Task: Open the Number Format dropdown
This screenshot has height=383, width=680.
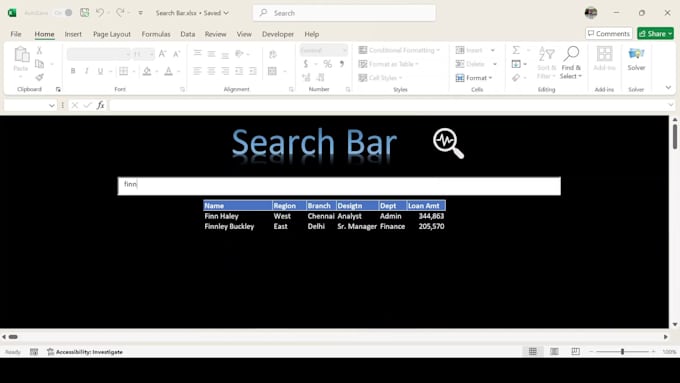Action: coord(344,50)
